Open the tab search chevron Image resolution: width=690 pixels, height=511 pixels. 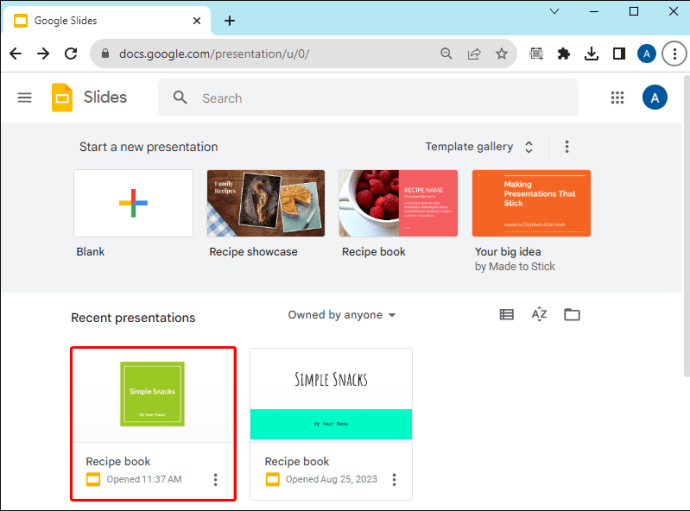(554, 11)
